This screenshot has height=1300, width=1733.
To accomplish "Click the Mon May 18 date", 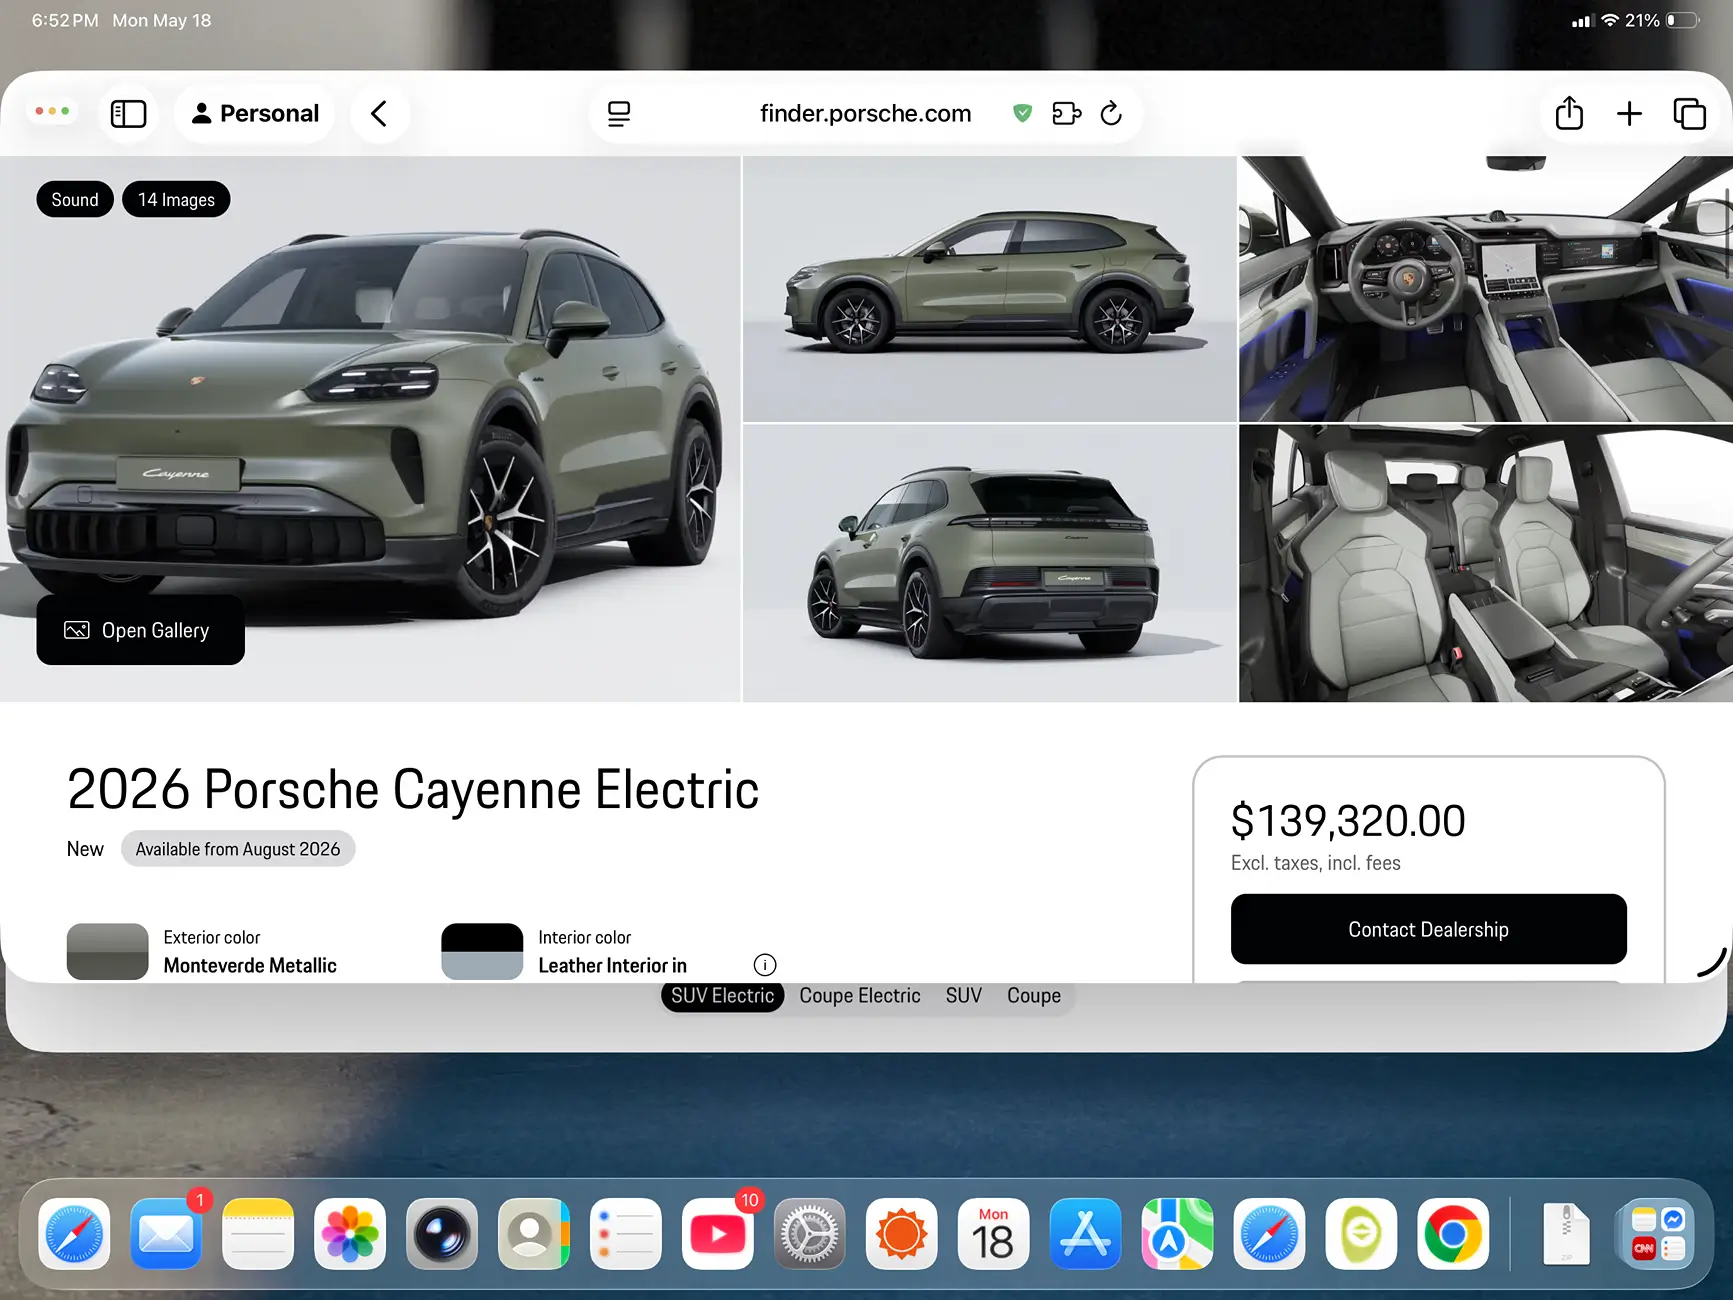I will (x=162, y=20).
